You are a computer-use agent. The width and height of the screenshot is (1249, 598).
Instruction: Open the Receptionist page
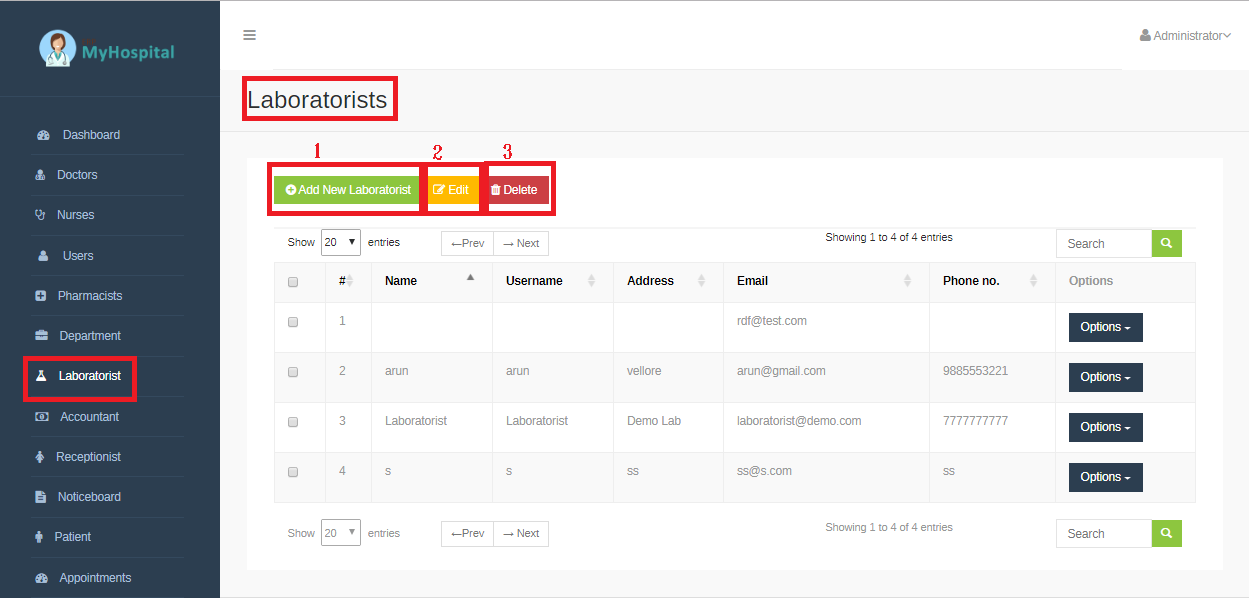pos(88,457)
